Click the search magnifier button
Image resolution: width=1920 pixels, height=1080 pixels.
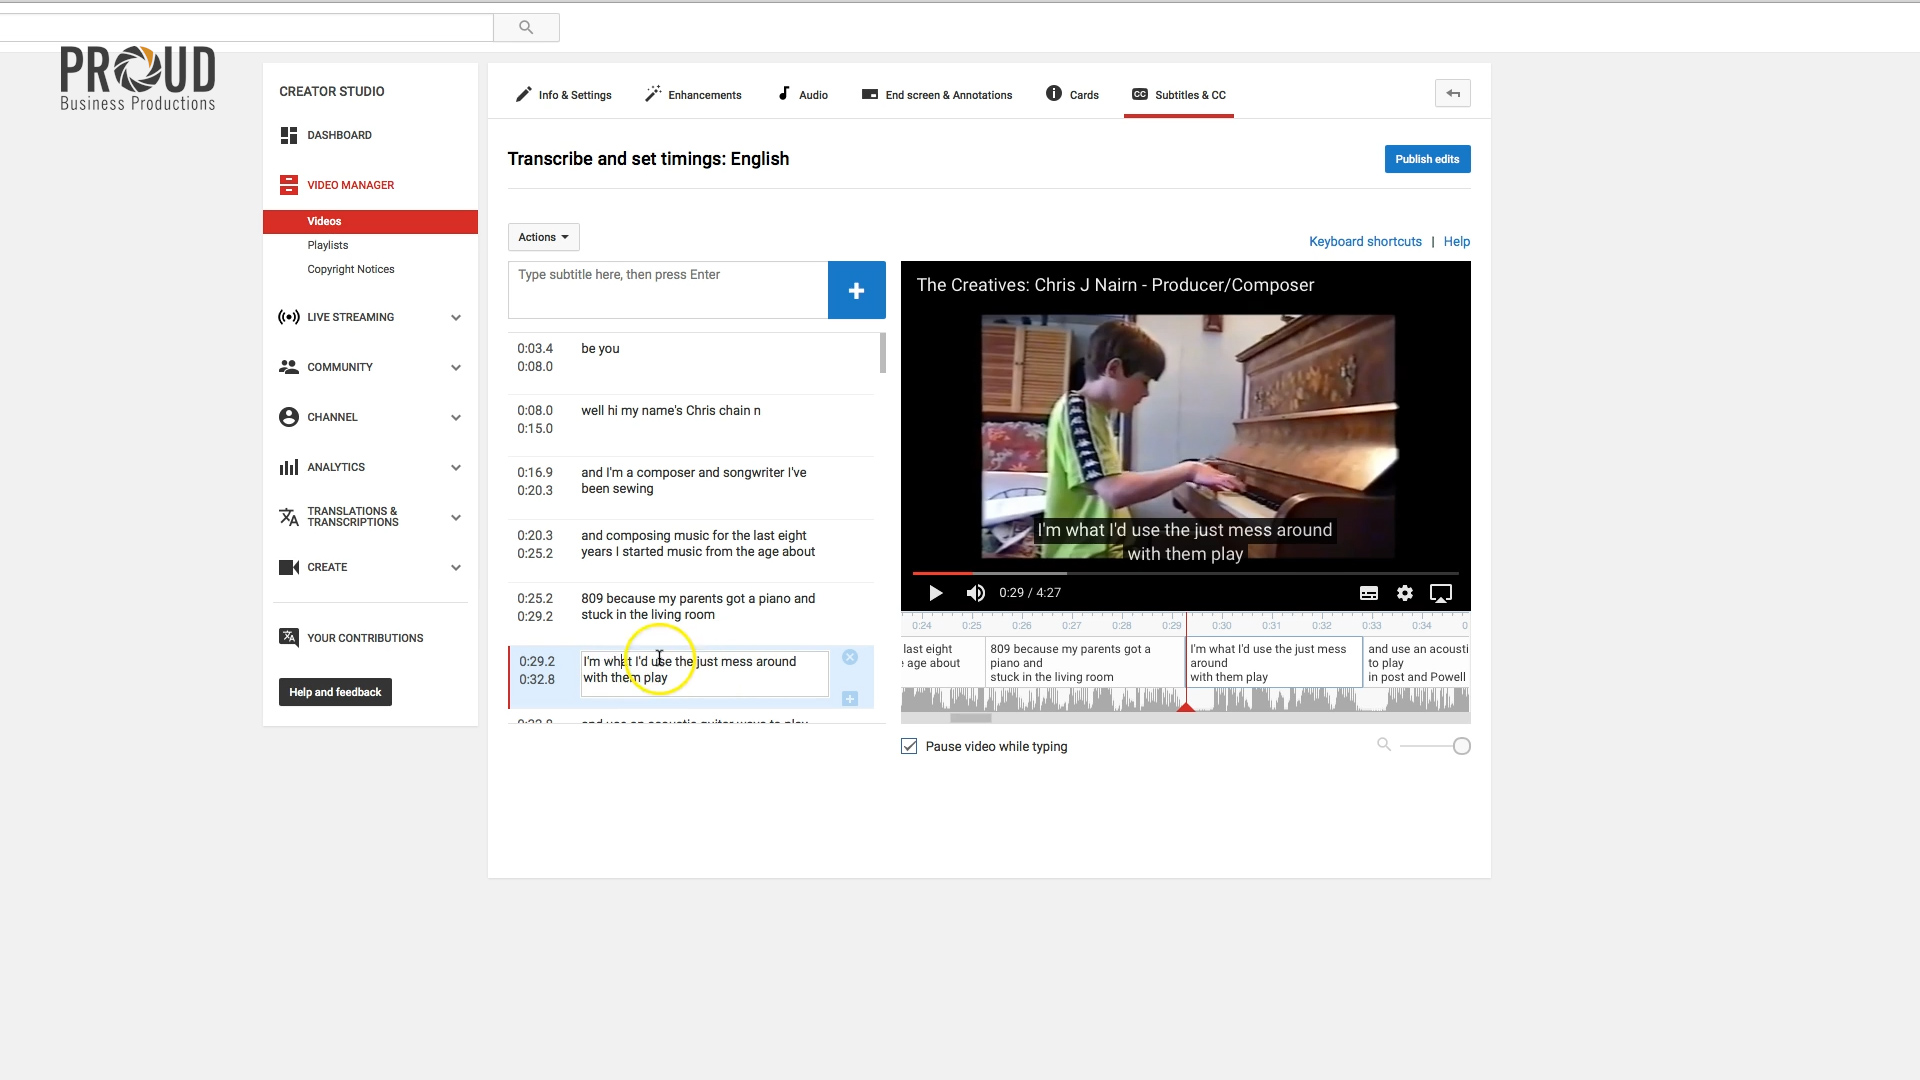coord(526,27)
